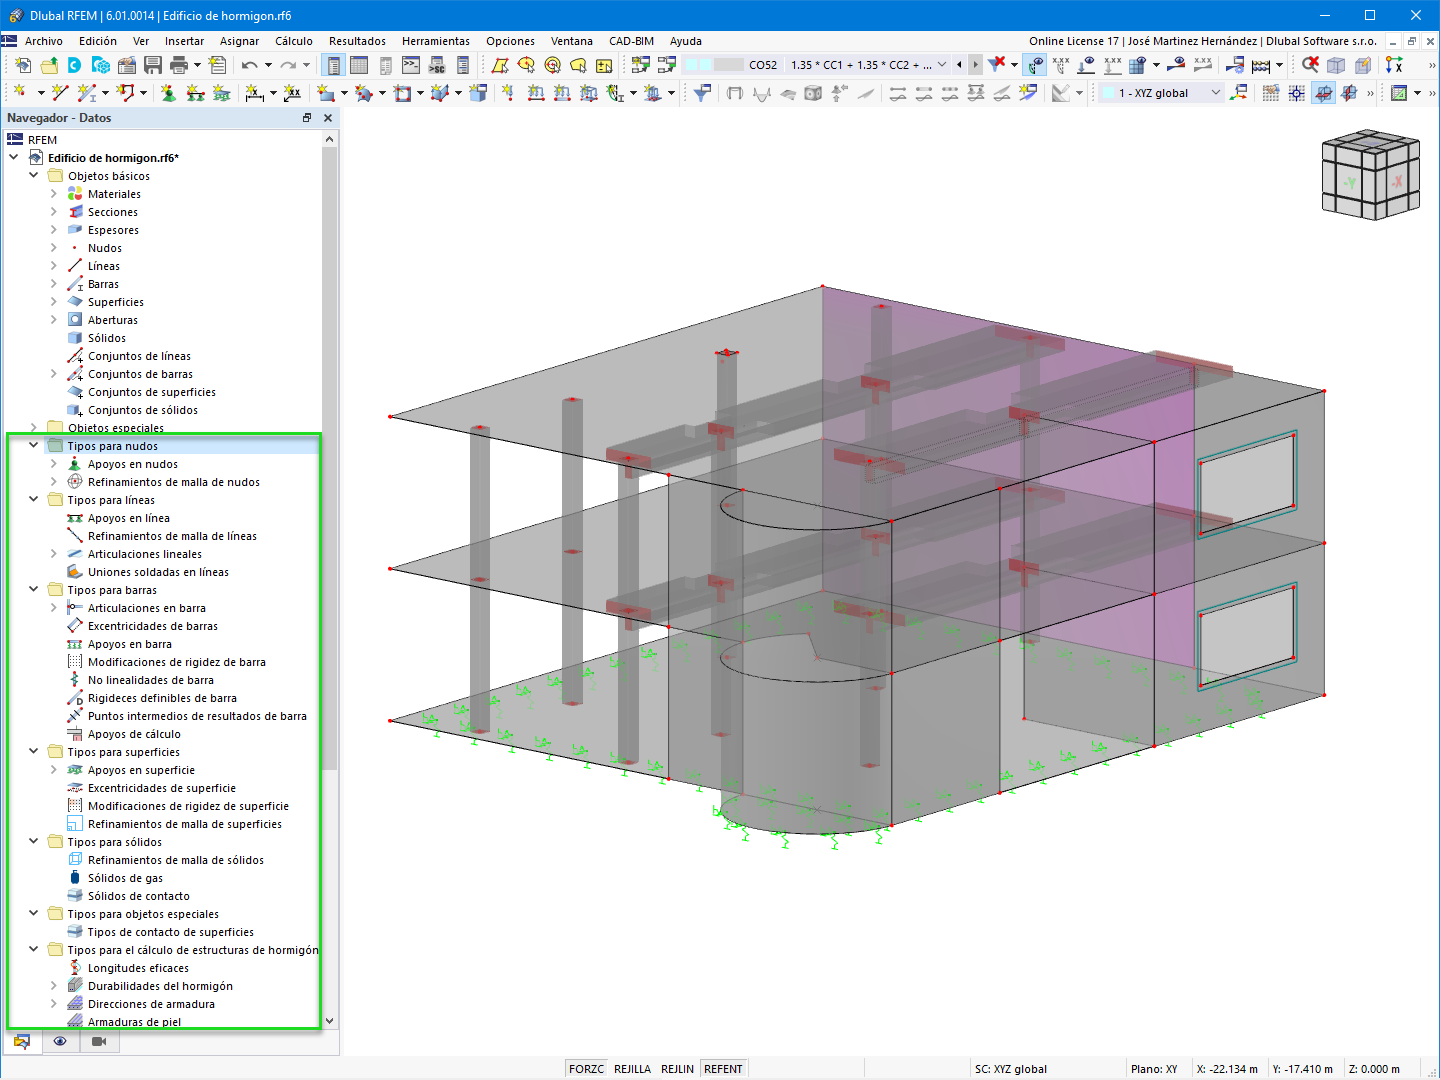This screenshot has height=1080, width=1440.
Task: Select Edificio de hormigon.rf6 model root
Action: [x=113, y=158]
